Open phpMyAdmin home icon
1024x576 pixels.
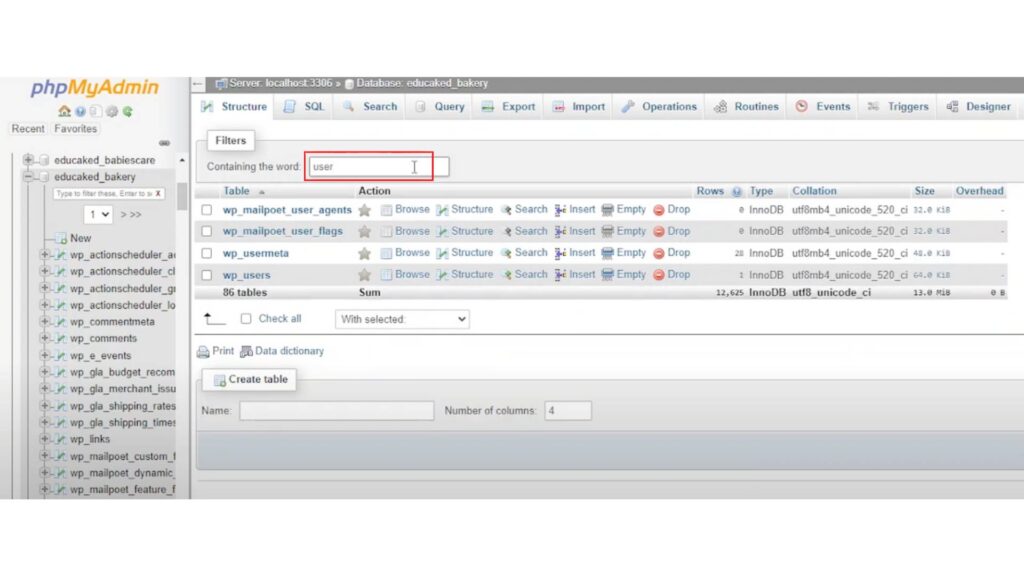pos(64,112)
